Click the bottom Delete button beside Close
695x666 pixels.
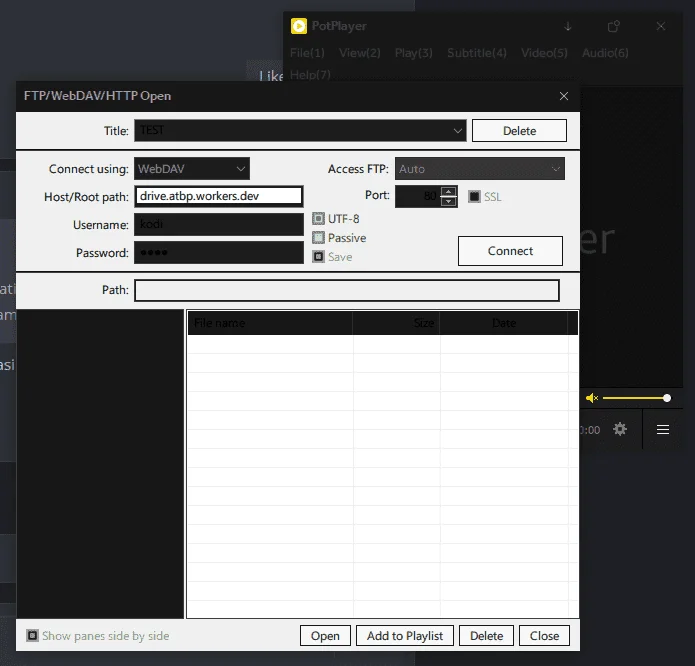click(x=486, y=636)
